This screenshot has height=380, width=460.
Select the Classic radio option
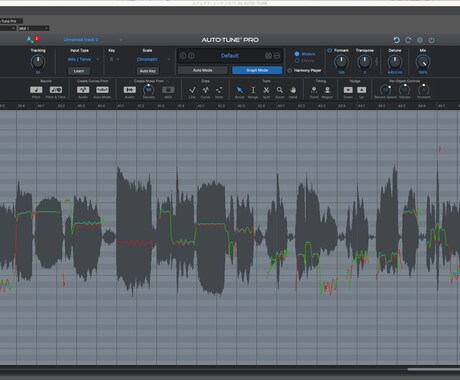click(297, 61)
